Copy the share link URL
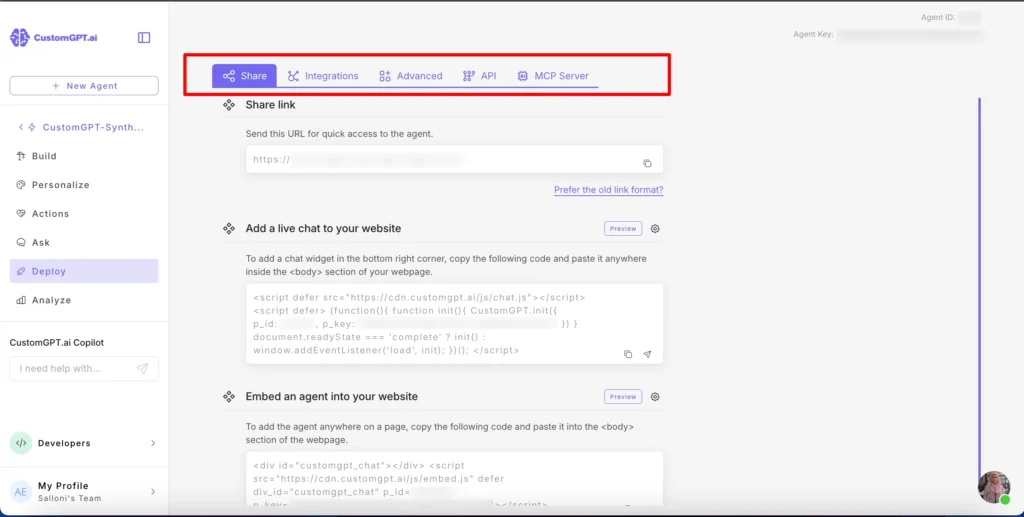This screenshot has width=1024, height=517. pos(647,163)
